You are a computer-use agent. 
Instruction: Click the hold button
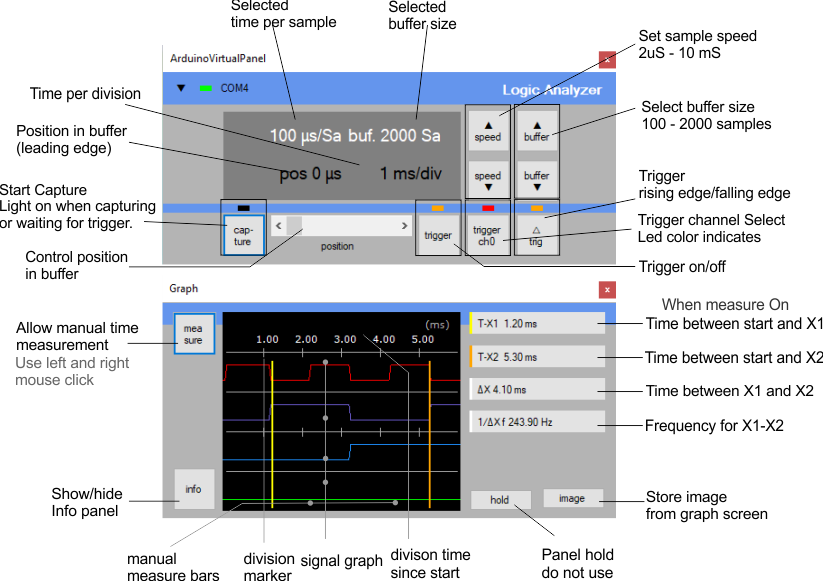click(x=500, y=500)
